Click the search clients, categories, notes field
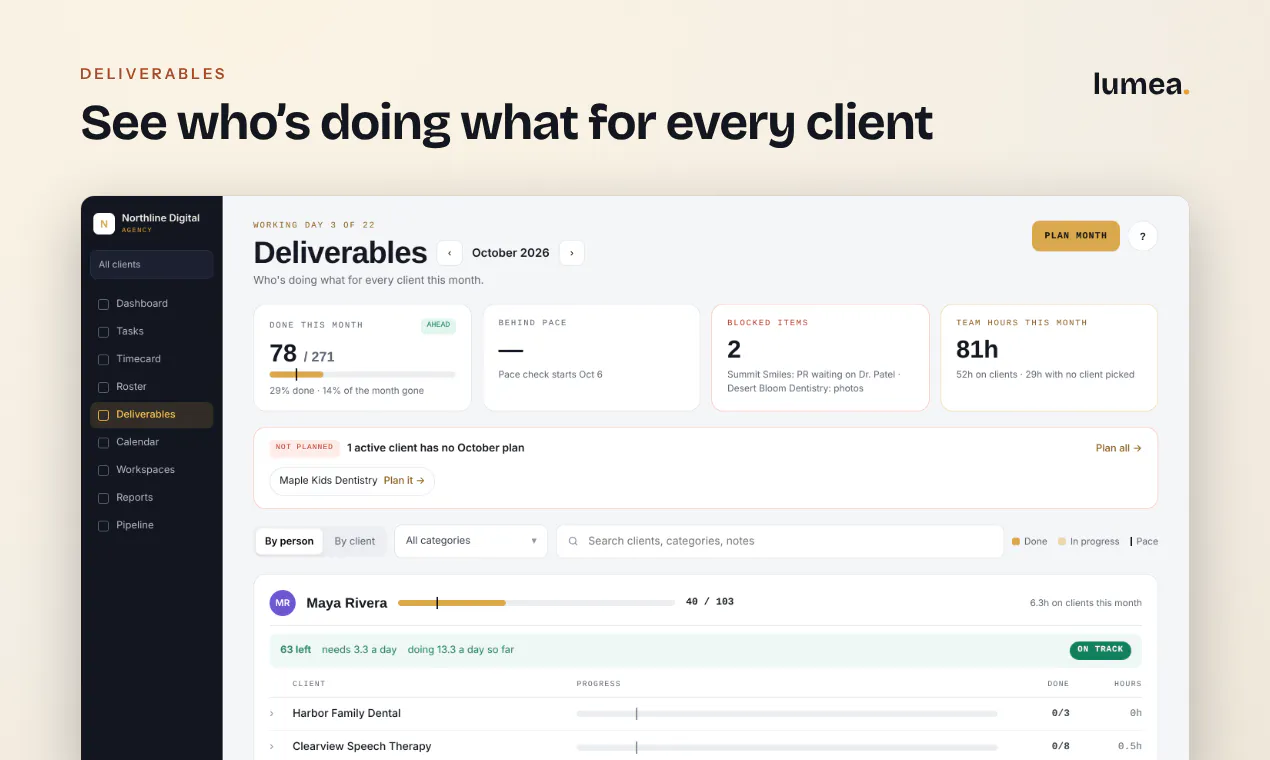 [x=780, y=541]
